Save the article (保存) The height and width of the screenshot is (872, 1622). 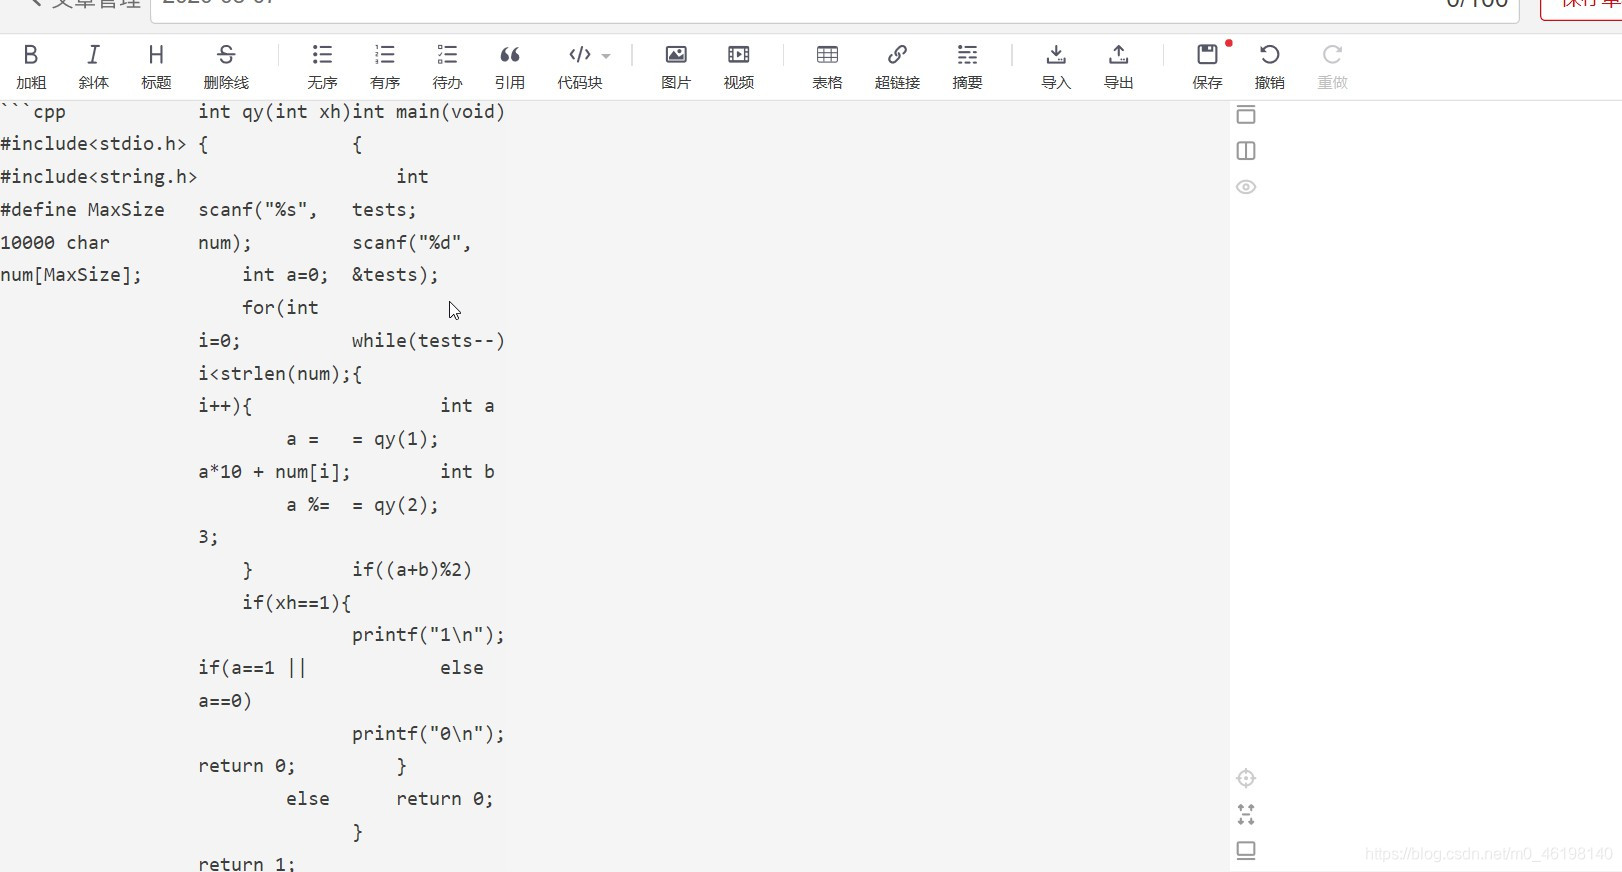1208,66
